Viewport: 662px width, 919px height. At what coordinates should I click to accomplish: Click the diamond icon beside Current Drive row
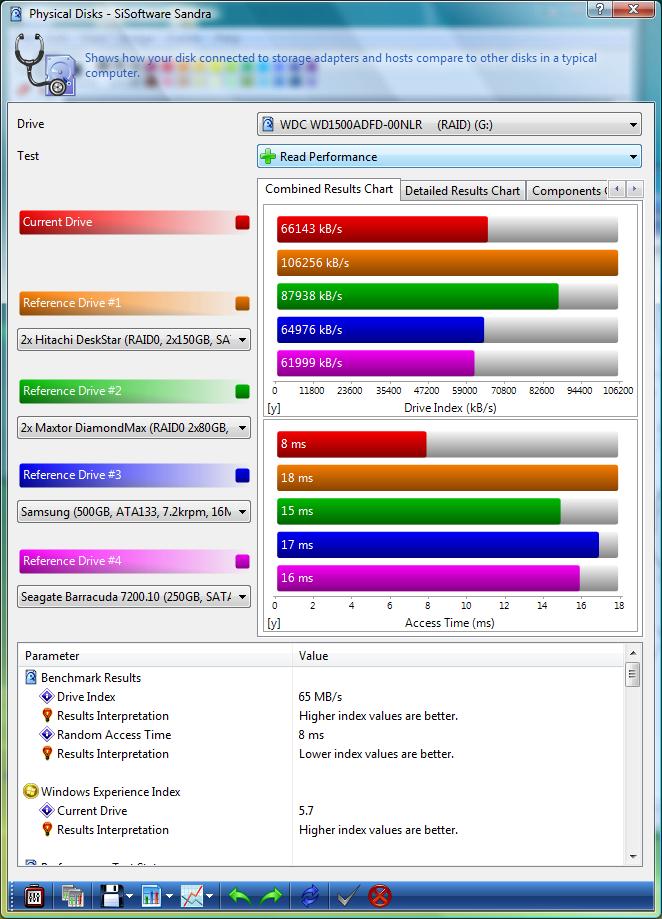47,811
